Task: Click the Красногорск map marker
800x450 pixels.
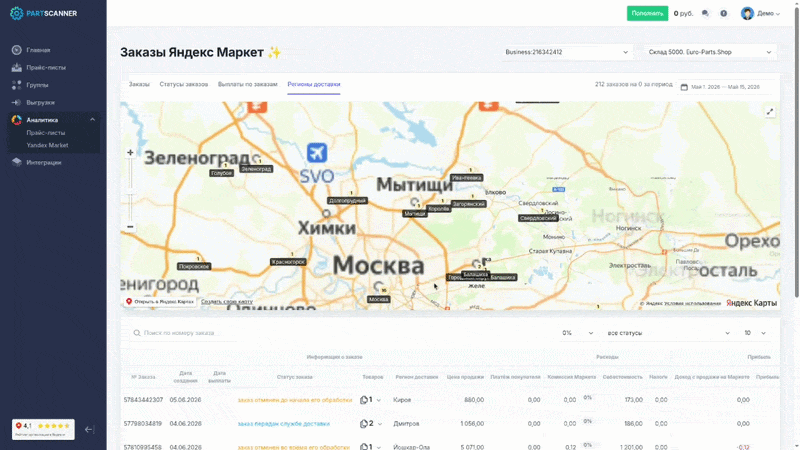Action: coord(288,262)
